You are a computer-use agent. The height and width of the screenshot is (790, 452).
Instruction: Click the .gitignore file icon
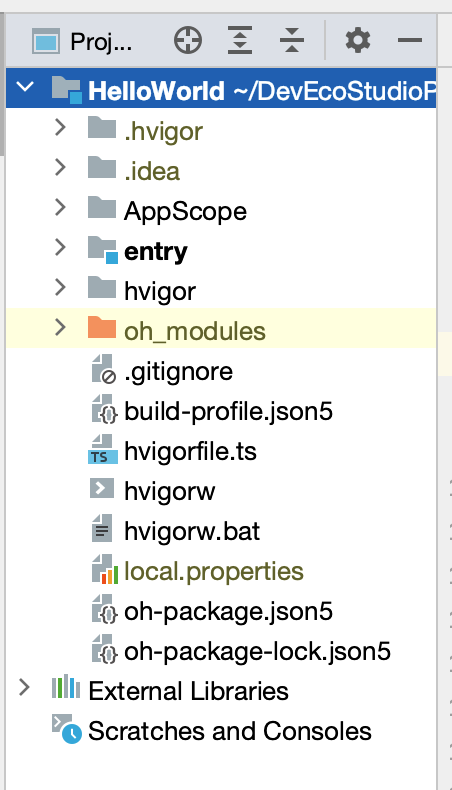103,369
